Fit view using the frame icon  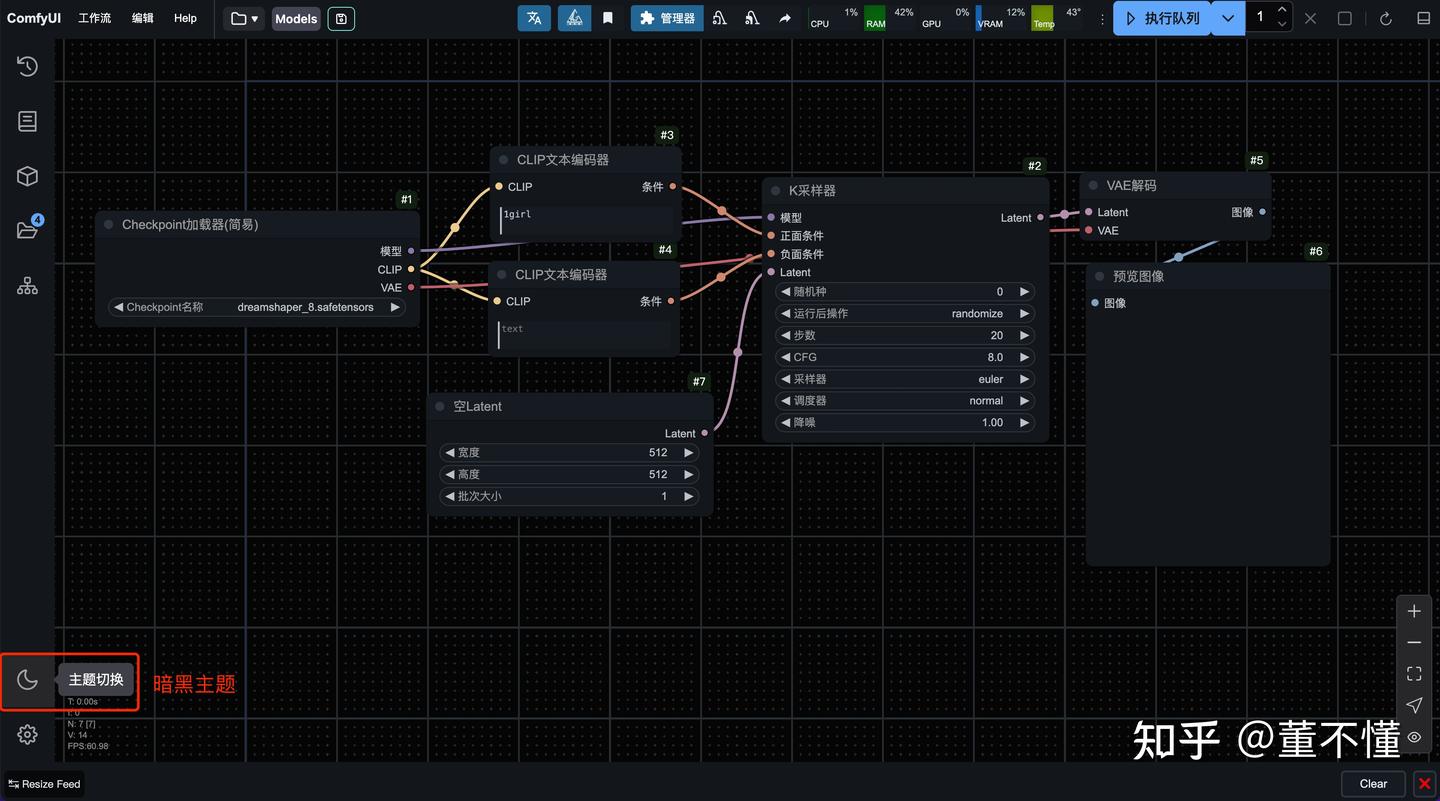(x=1414, y=674)
